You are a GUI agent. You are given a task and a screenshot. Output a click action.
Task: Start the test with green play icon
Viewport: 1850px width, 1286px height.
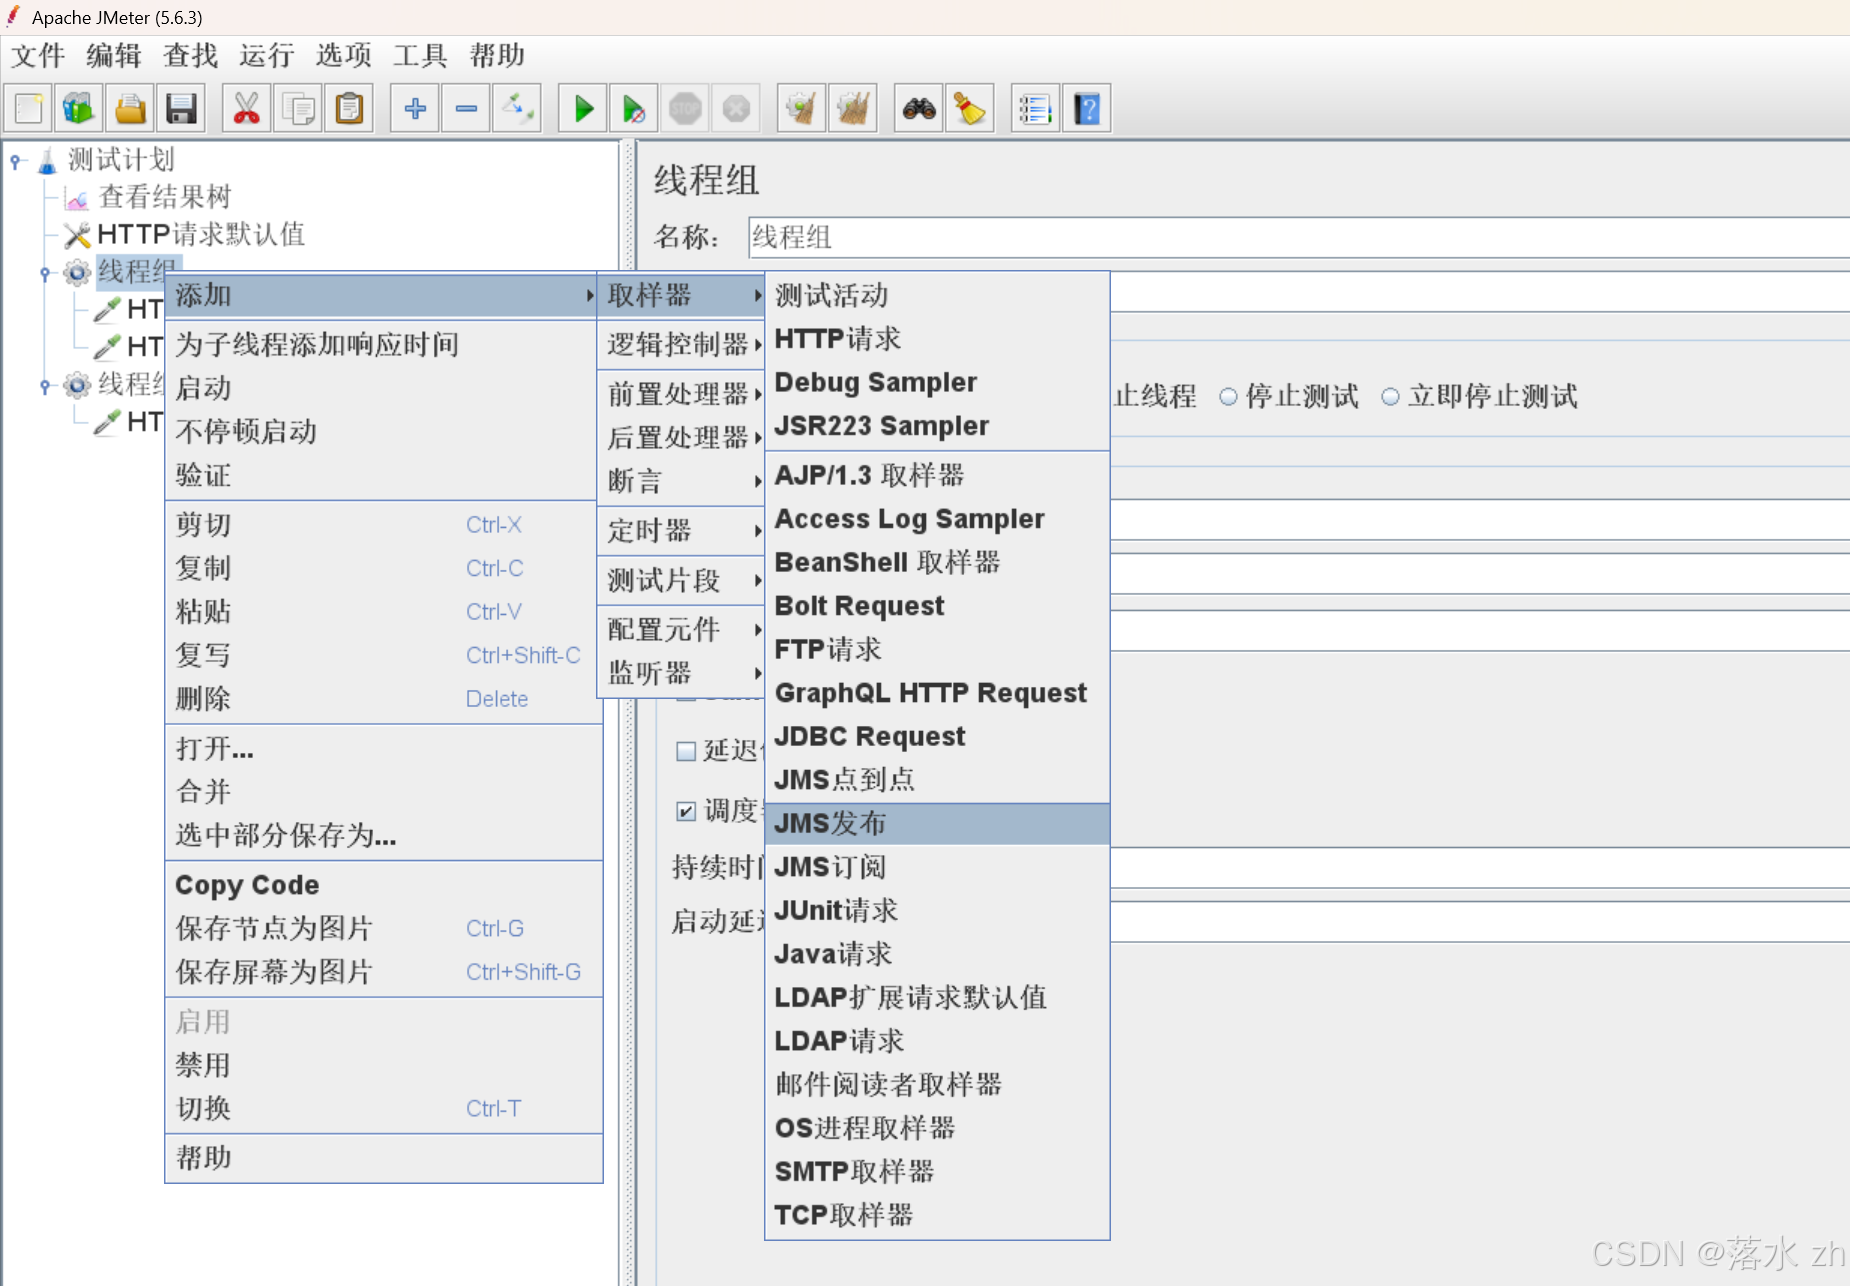[583, 108]
